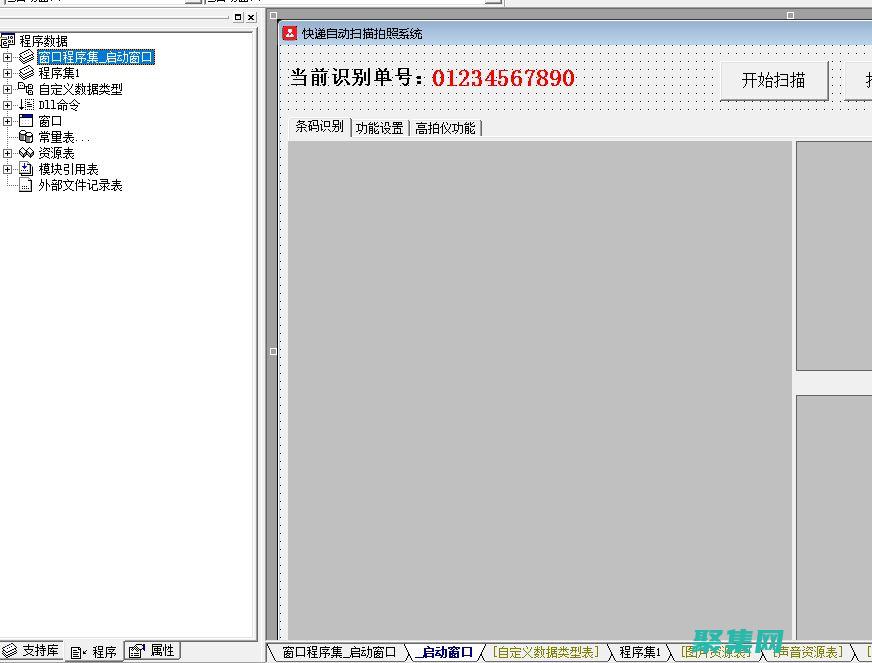872x663 pixels.
Task: Click the 资源表 icon in tree
Action: pos(26,153)
